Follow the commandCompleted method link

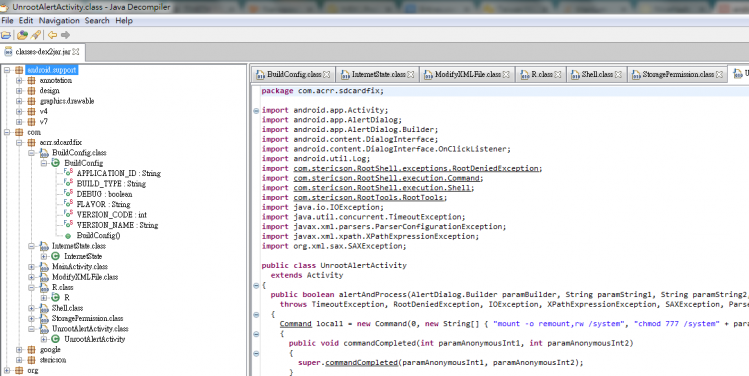click(x=361, y=363)
